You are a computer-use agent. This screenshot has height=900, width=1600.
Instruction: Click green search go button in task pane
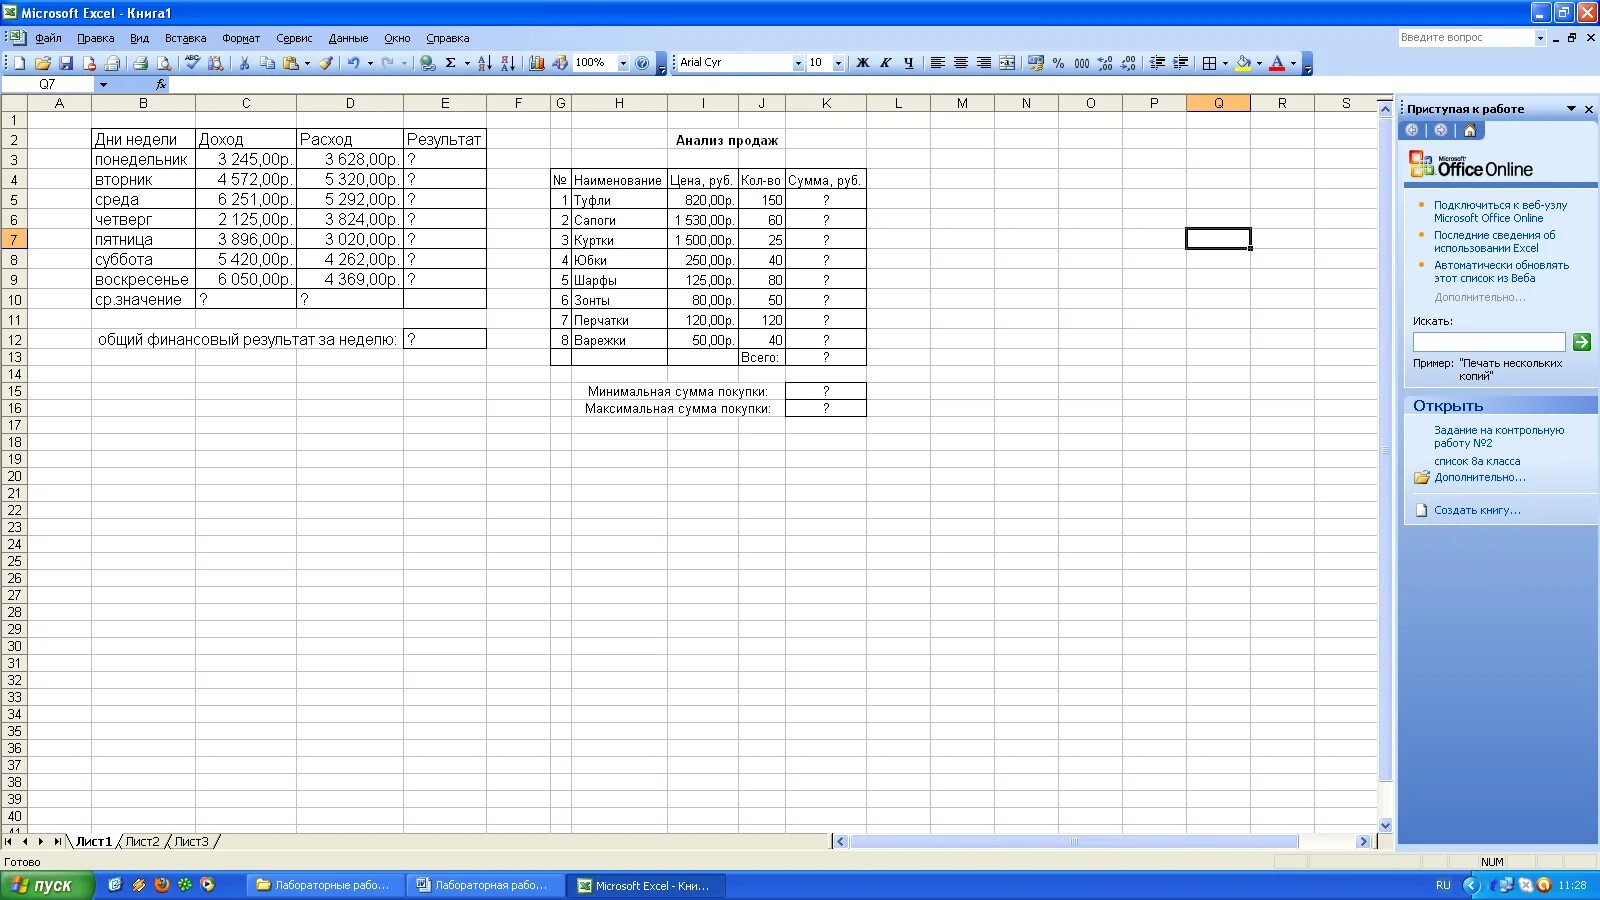(1582, 342)
